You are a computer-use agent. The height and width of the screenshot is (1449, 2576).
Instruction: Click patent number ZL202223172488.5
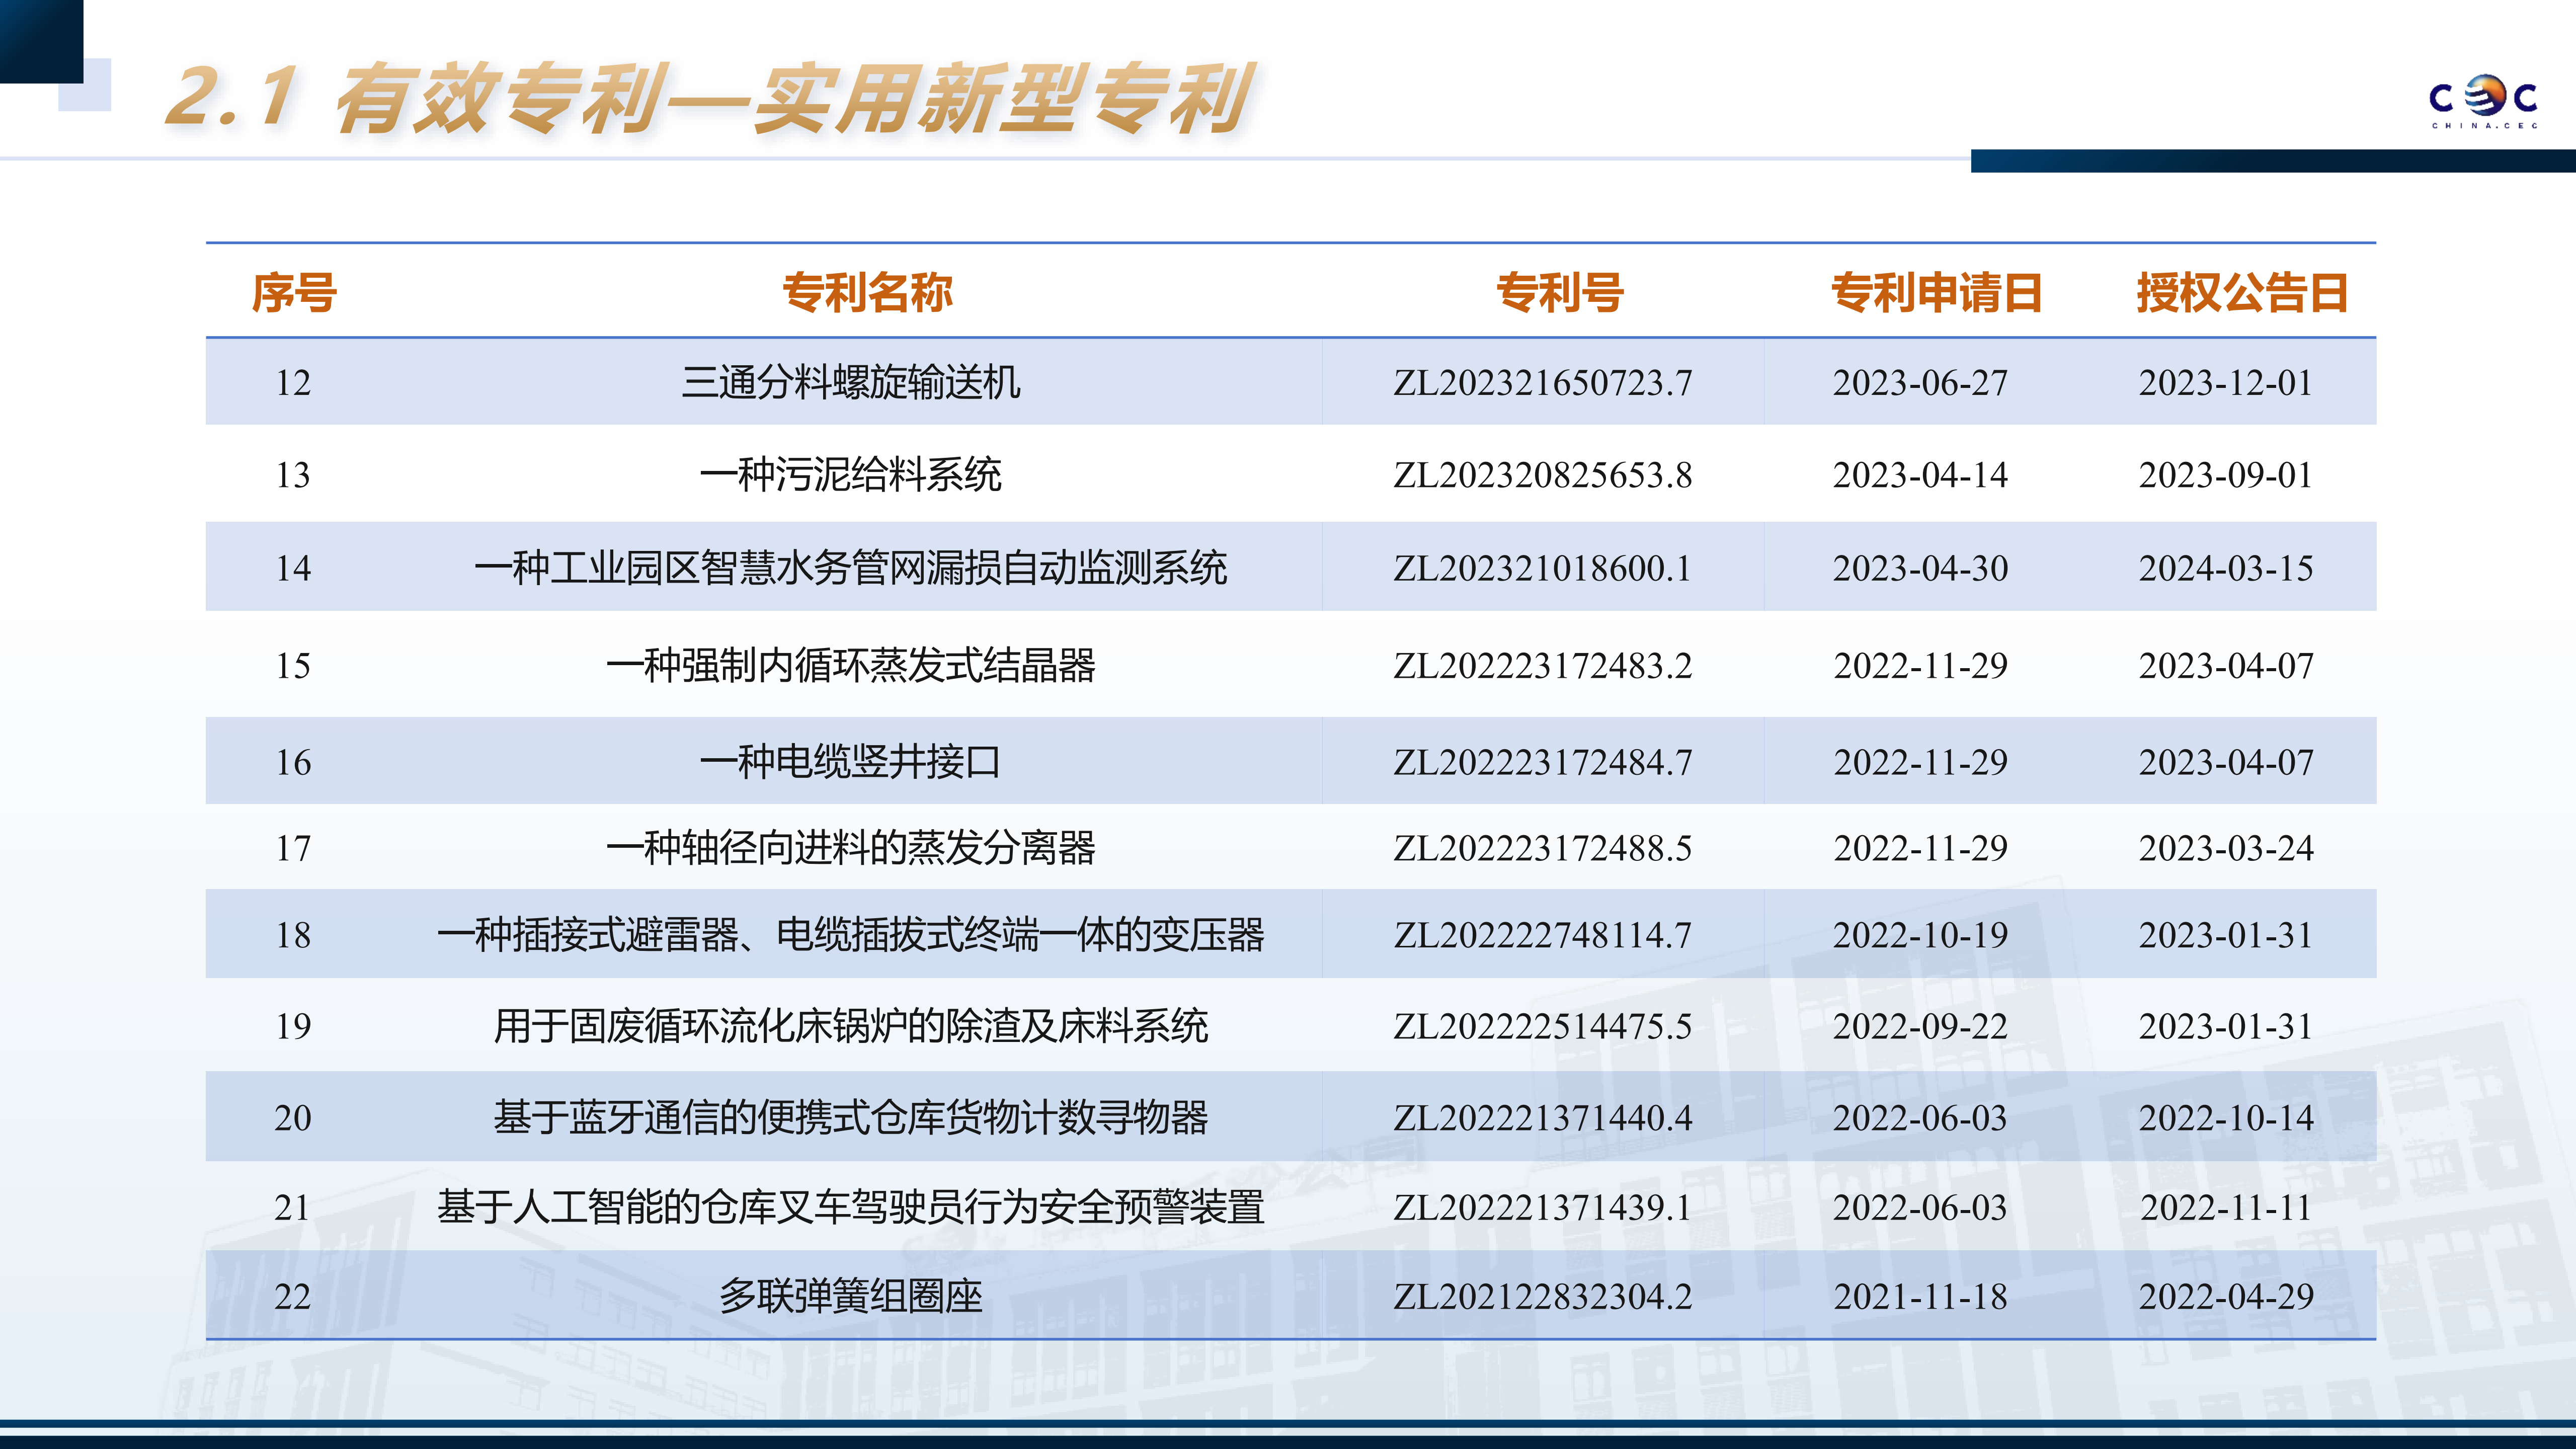(x=1542, y=848)
